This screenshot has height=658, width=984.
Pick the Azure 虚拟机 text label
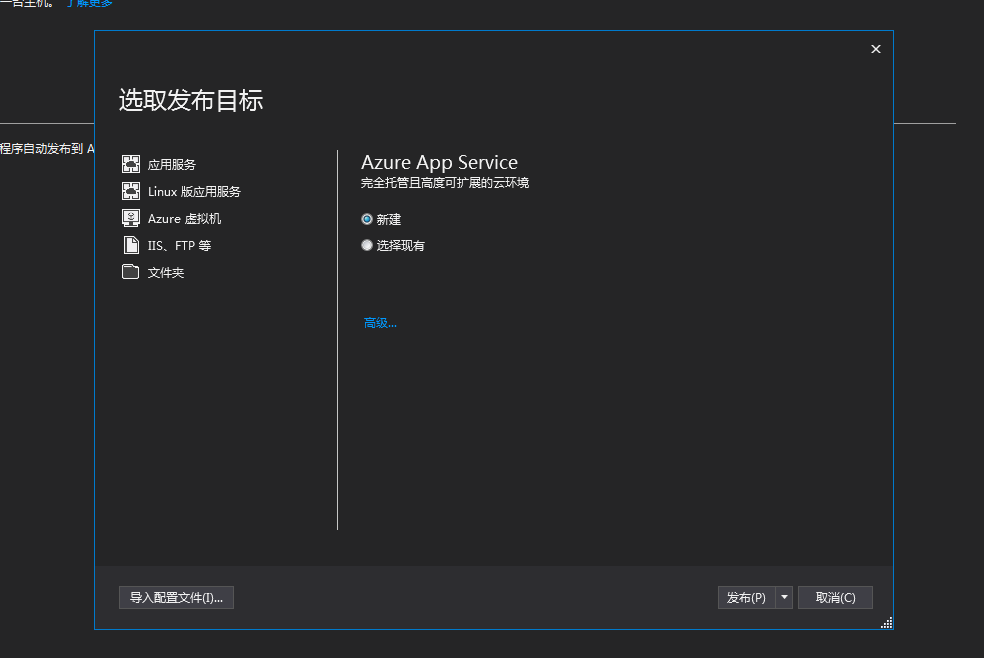pos(184,219)
